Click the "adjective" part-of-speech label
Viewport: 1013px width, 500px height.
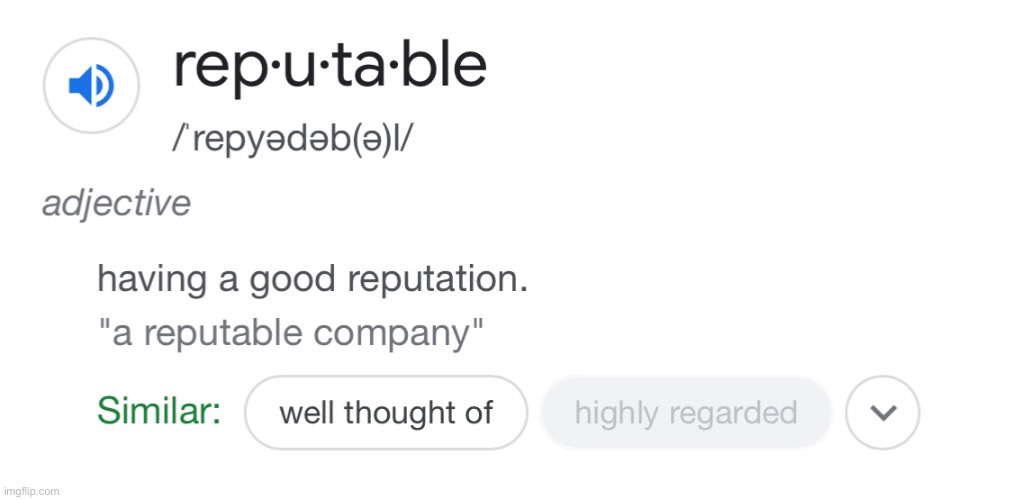pos(116,204)
